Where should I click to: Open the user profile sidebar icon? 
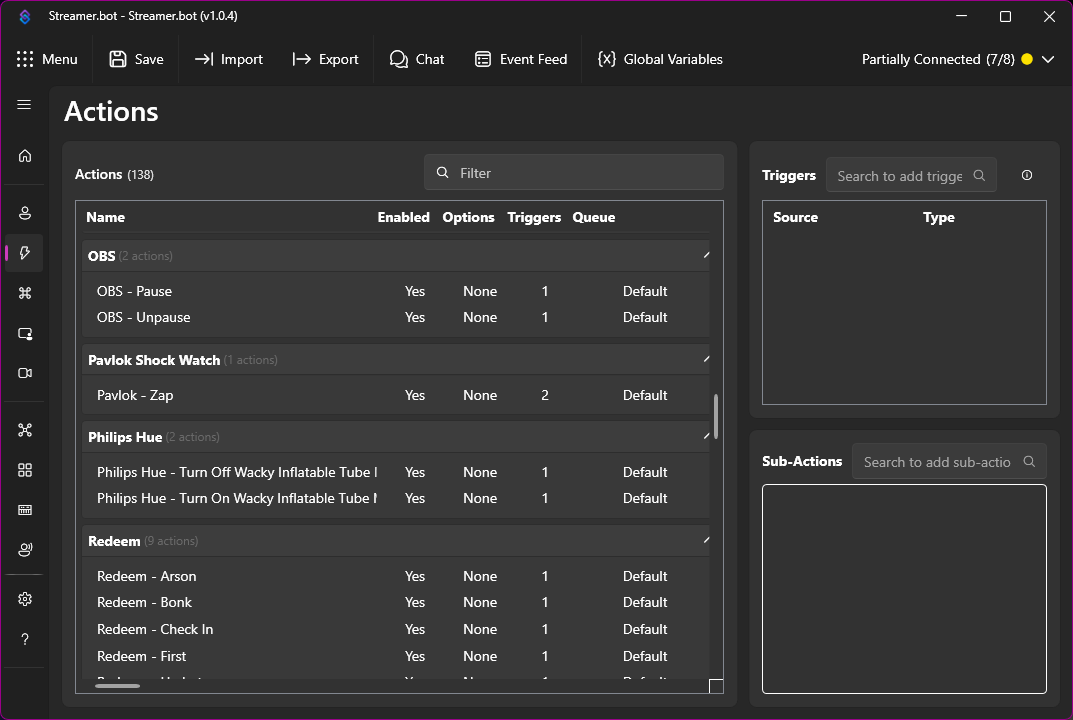coord(25,213)
